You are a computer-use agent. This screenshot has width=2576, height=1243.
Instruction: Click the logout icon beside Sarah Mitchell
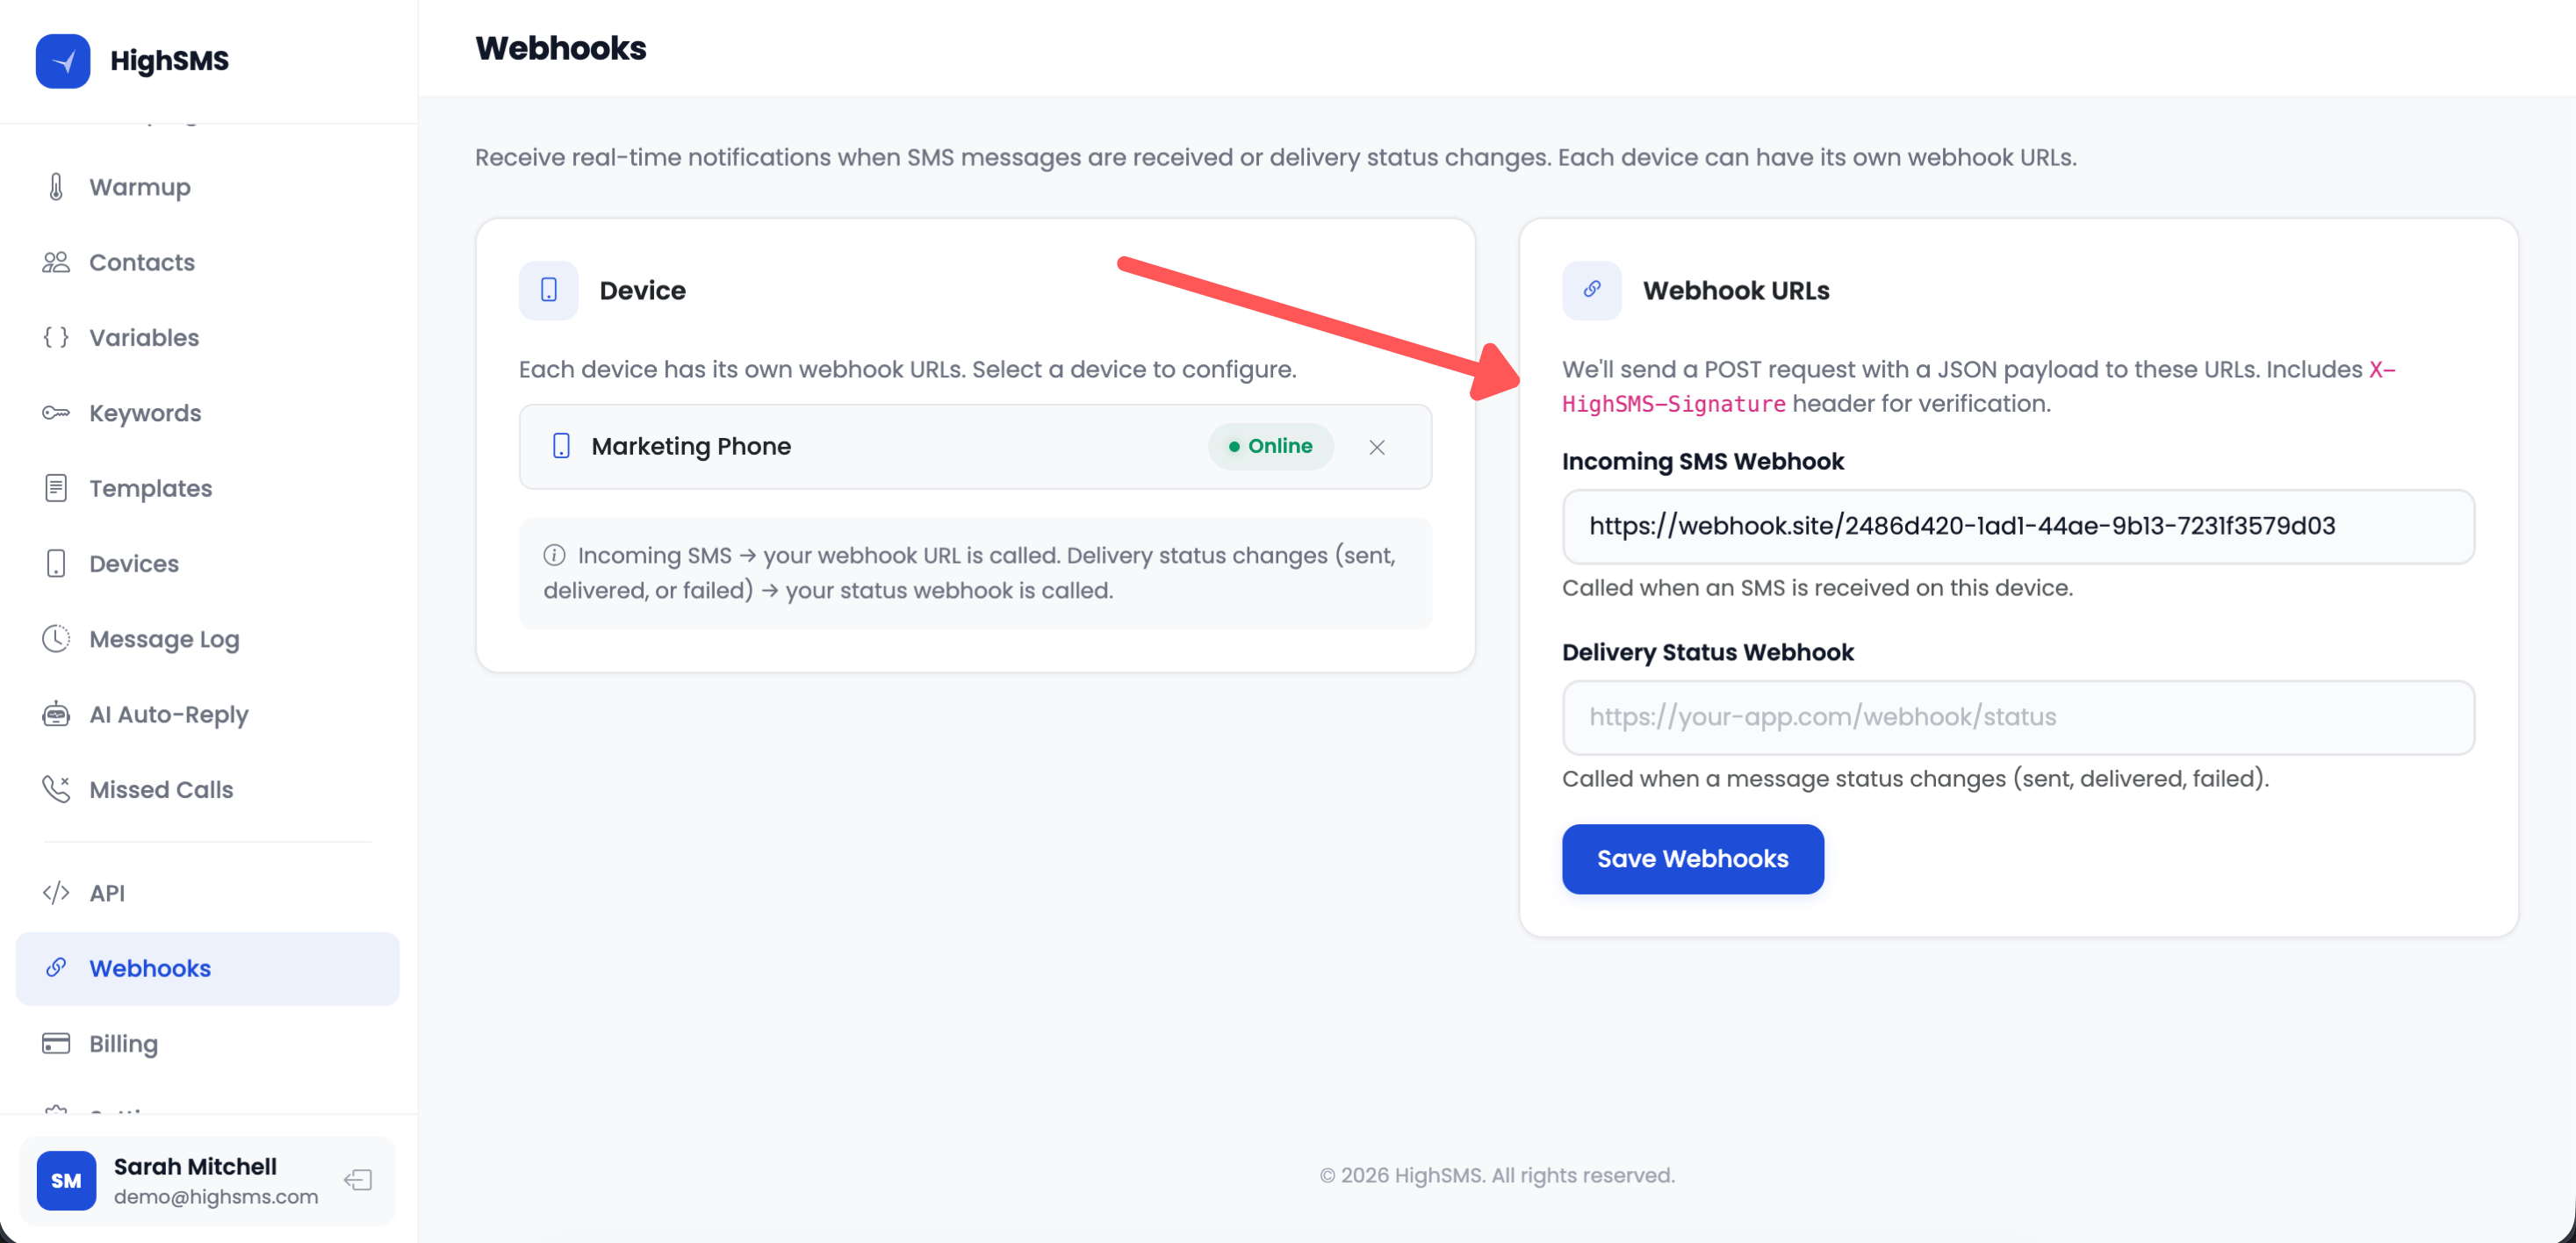[x=357, y=1180]
